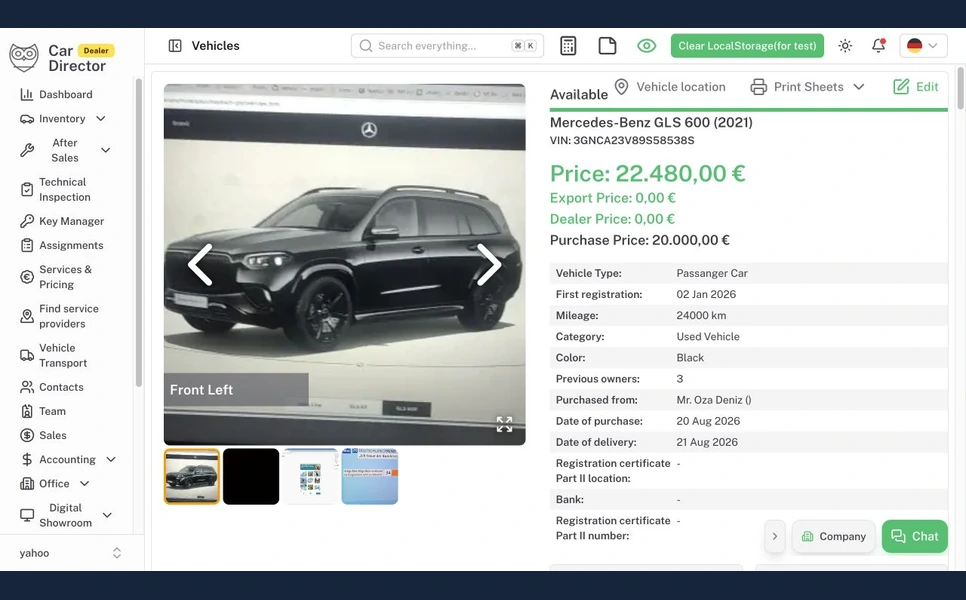The height and width of the screenshot is (600, 966).
Task: Click the Technical Inspection clipboard-check icon
Action: tap(27, 190)
